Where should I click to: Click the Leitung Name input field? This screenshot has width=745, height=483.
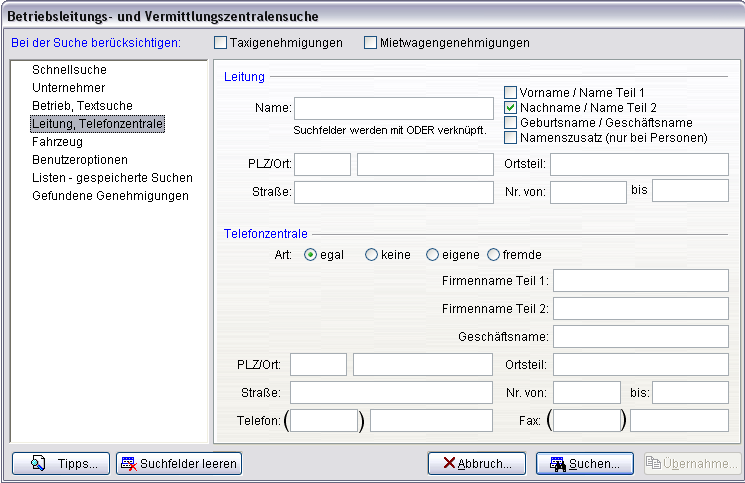394,108
